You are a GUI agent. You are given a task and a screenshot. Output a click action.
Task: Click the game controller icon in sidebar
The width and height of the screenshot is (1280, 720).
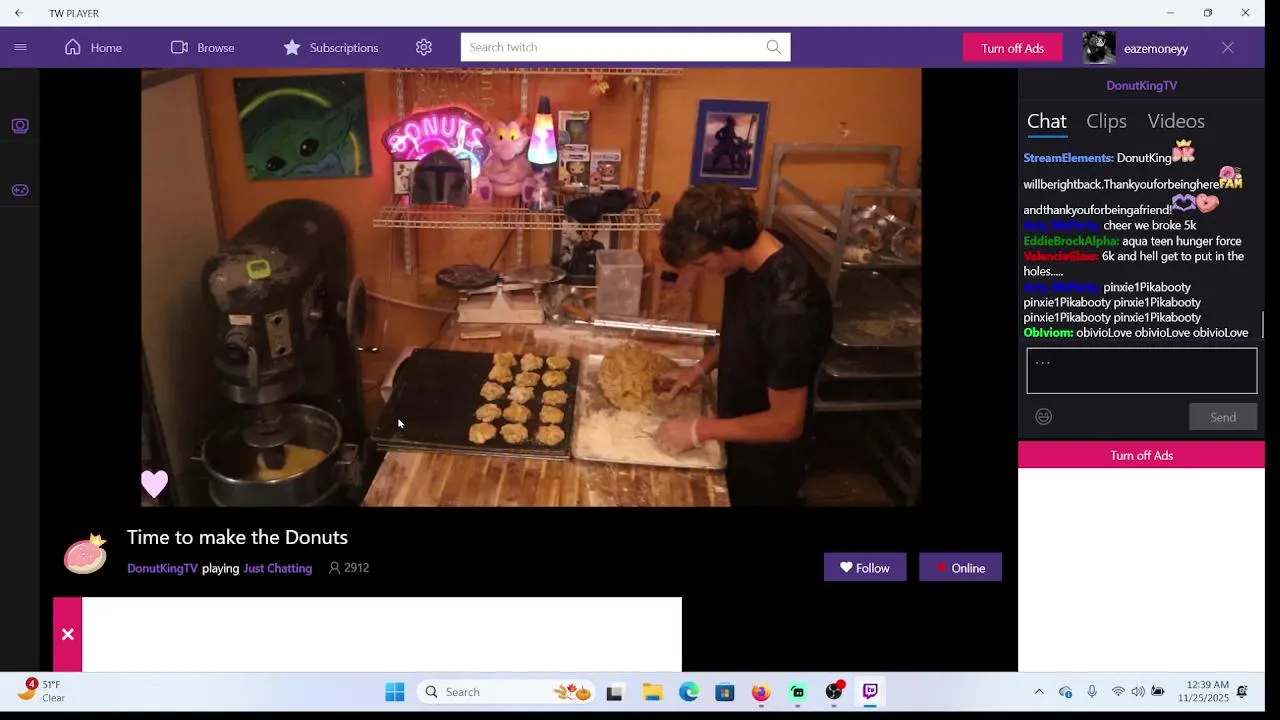click(20, 190)
